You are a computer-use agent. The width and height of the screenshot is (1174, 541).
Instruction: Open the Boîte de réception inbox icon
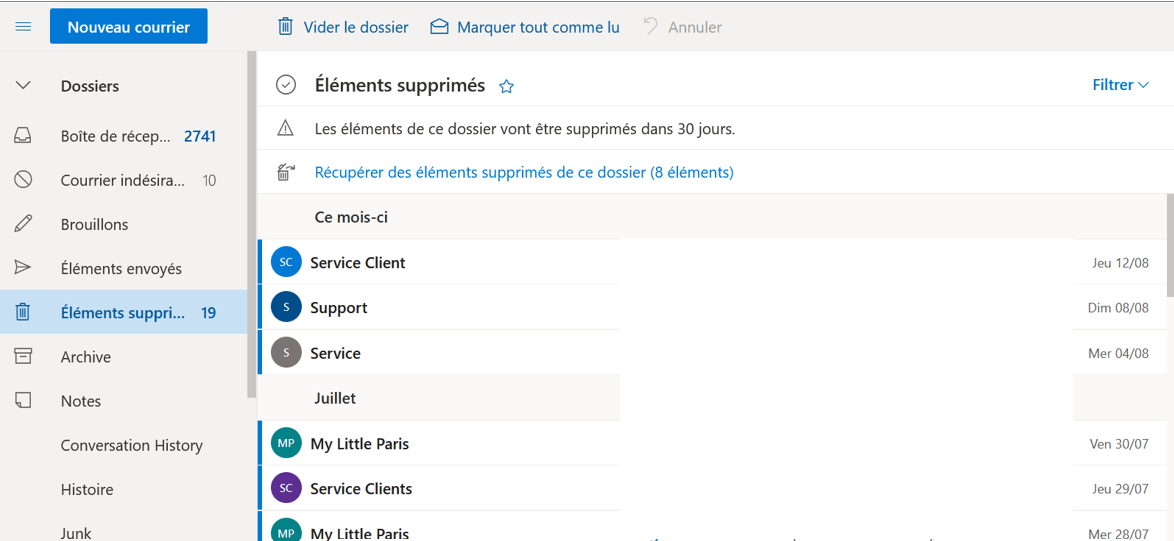coord(23,136)
